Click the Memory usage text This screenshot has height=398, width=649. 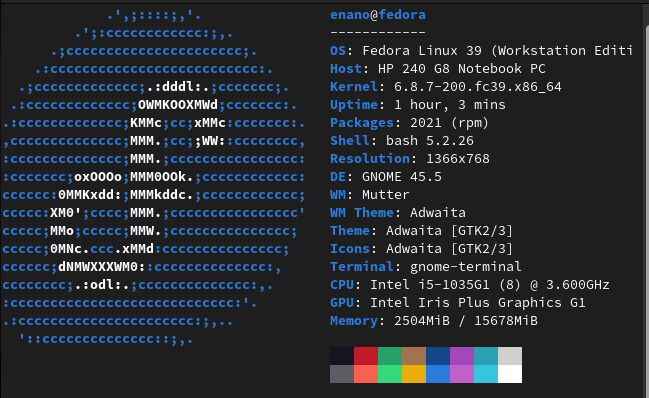click(434, 321)
